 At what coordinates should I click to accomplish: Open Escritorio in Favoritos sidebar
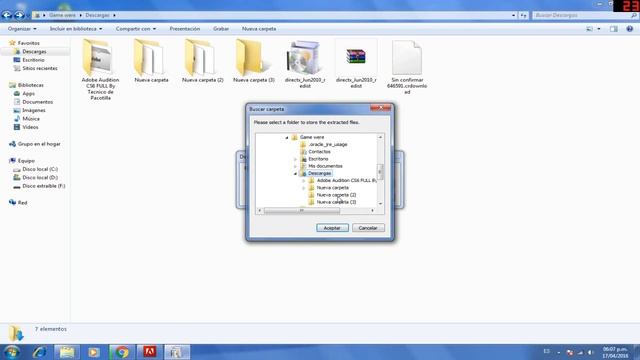[x=33, y=60]
